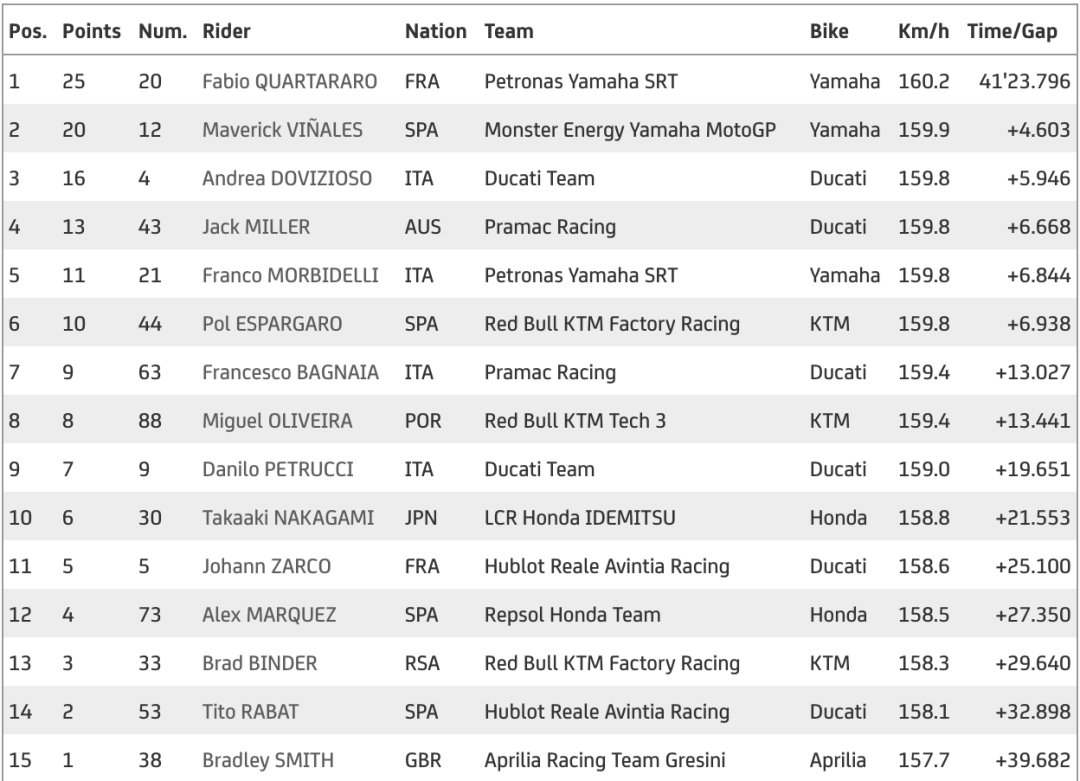
Task: Click the Pos. column header
Action: coord(26,32)
